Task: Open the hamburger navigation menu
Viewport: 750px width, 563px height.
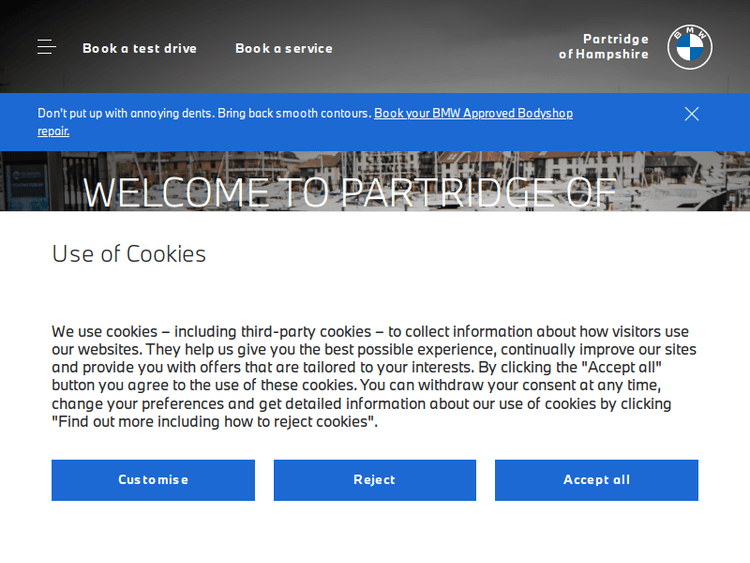Action: (x=46, y=47)
